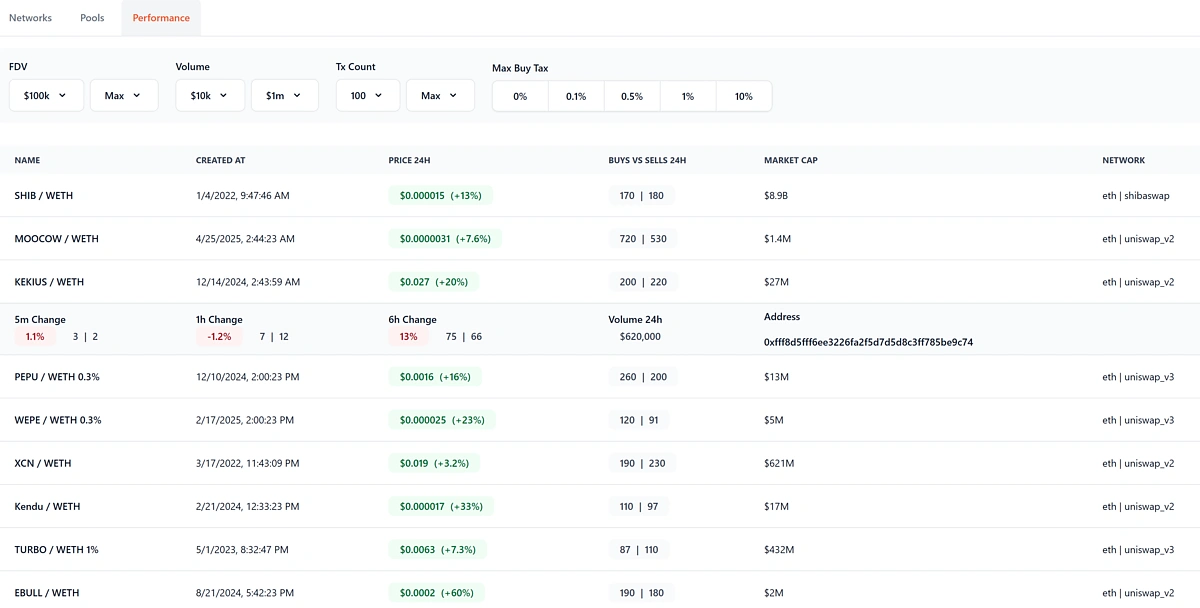Viewport: 1200px width, 608px height.
Task: Select the 0.5% Max Buy Tax filter
Action: click(x=631, y=95)
